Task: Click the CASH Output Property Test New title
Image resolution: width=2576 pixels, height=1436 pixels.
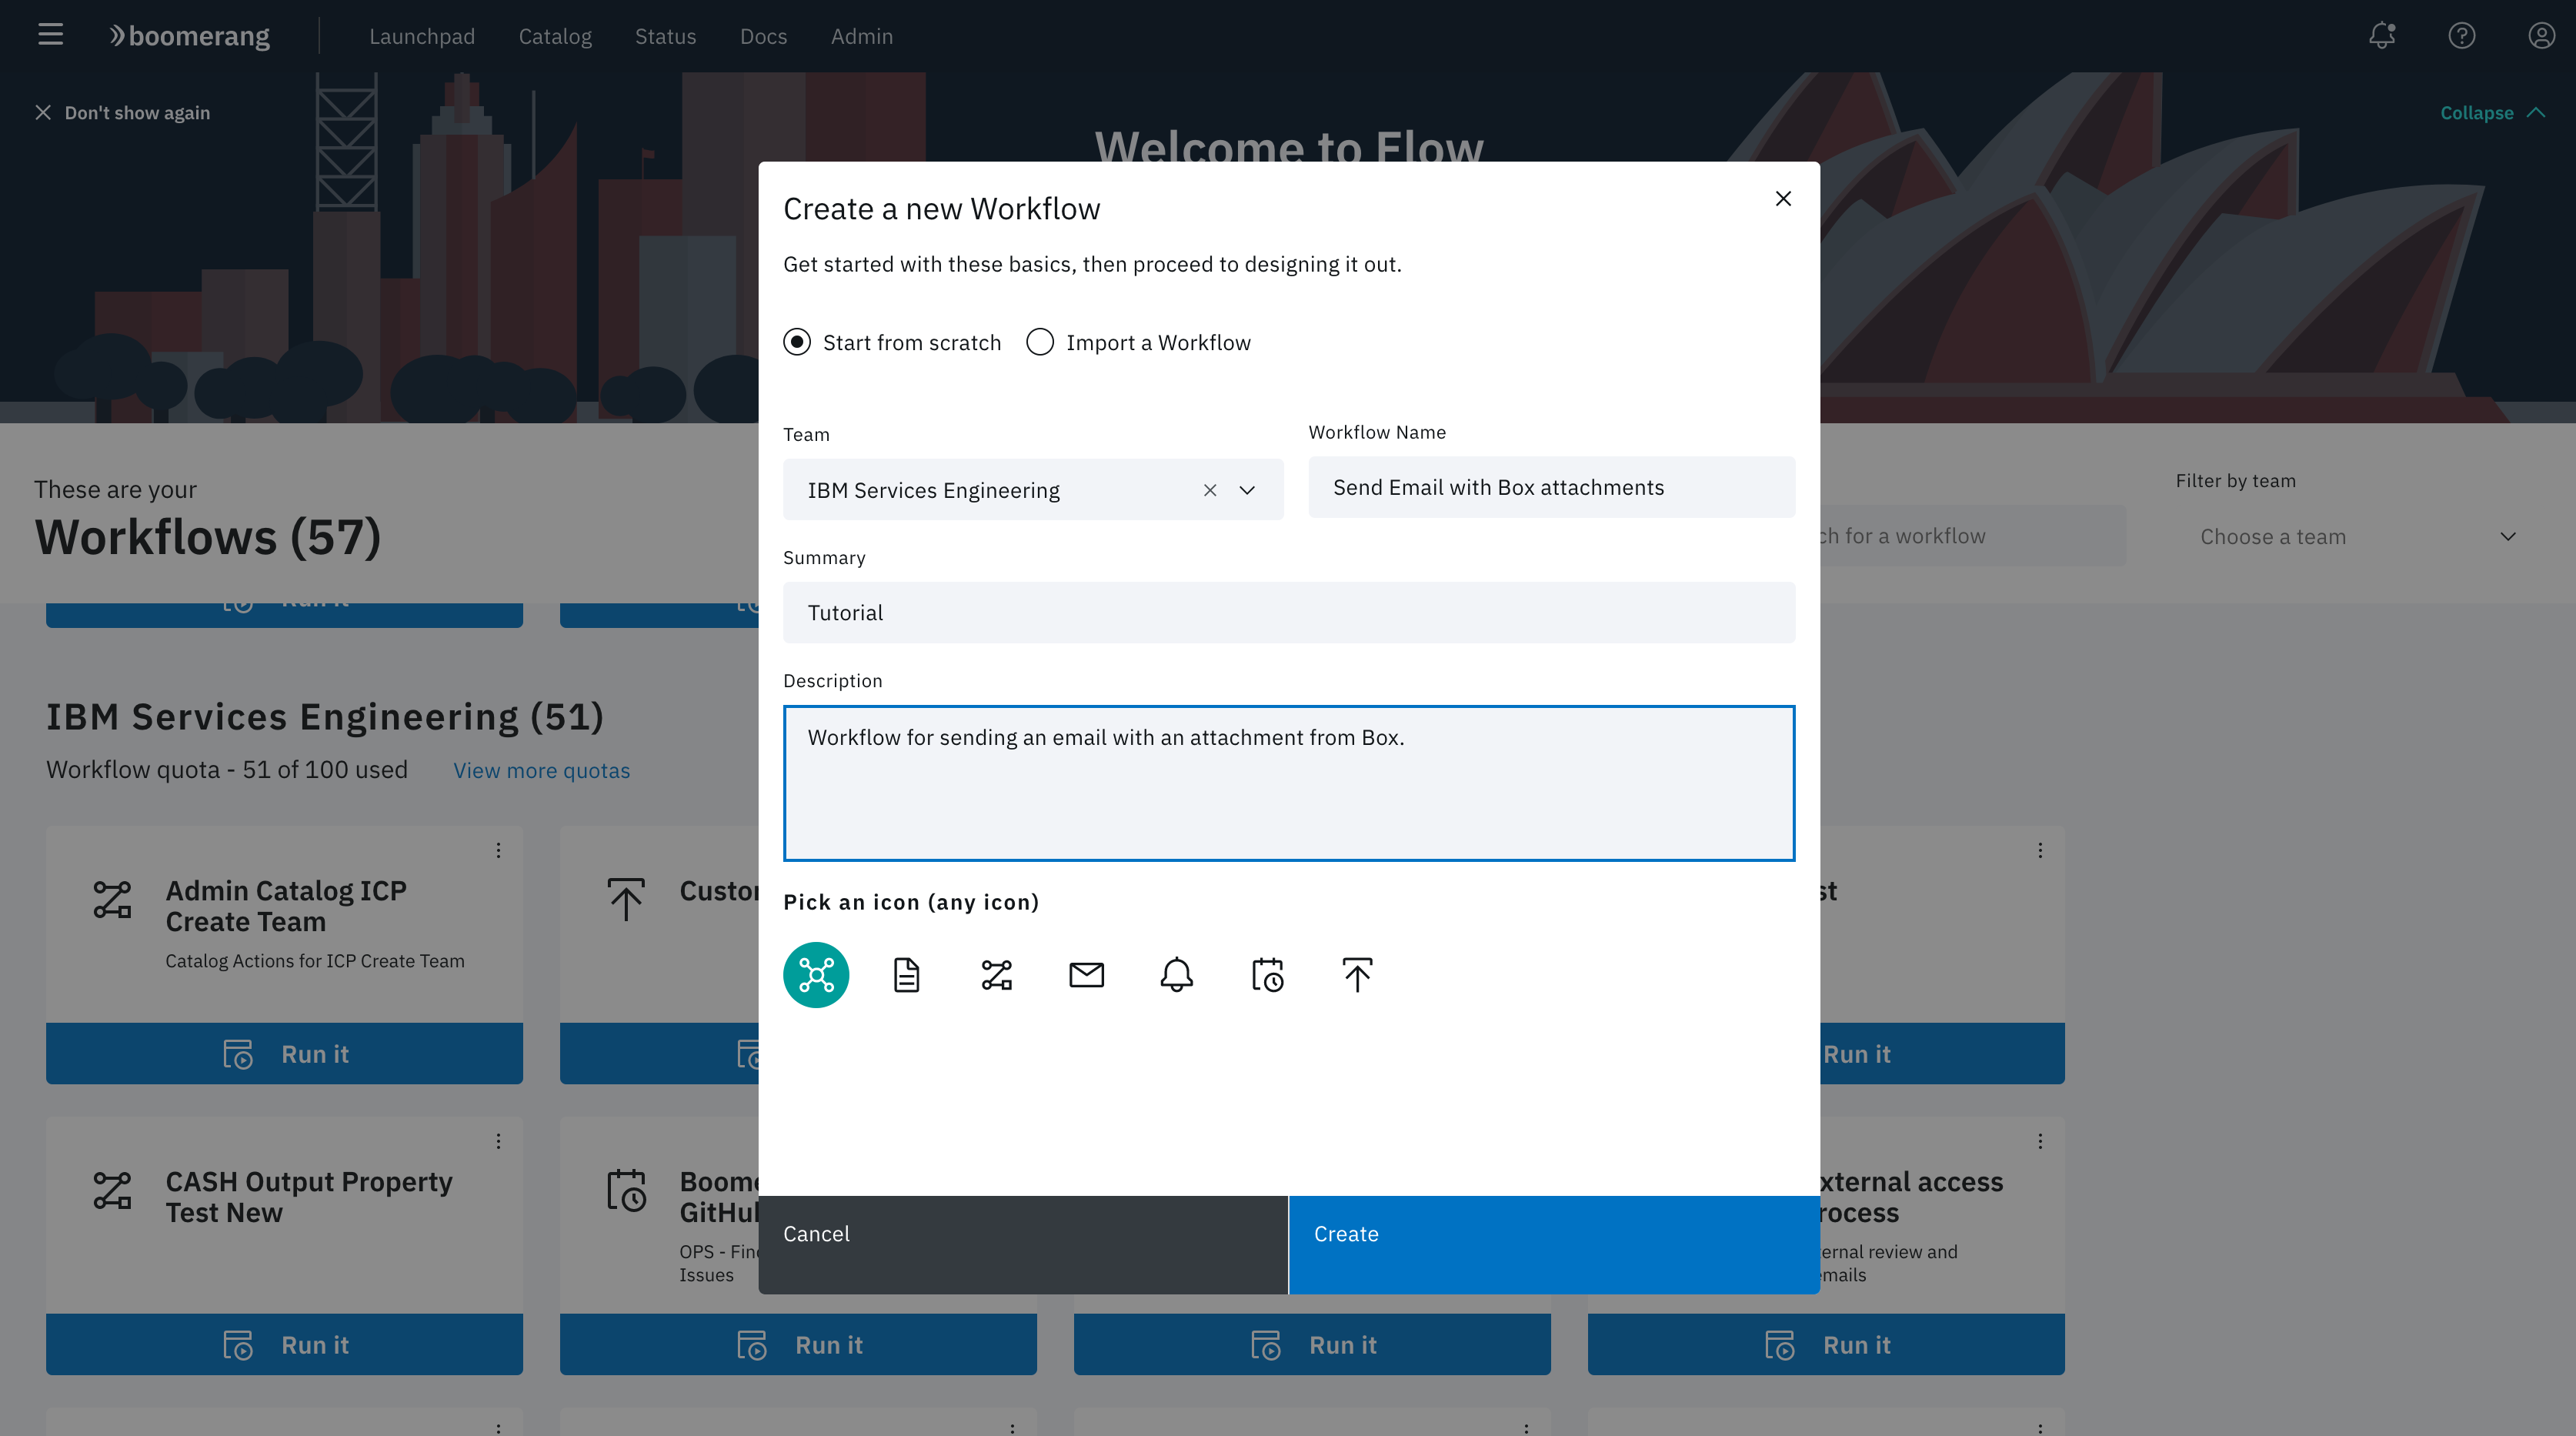Action: (x=309, y=1197)
